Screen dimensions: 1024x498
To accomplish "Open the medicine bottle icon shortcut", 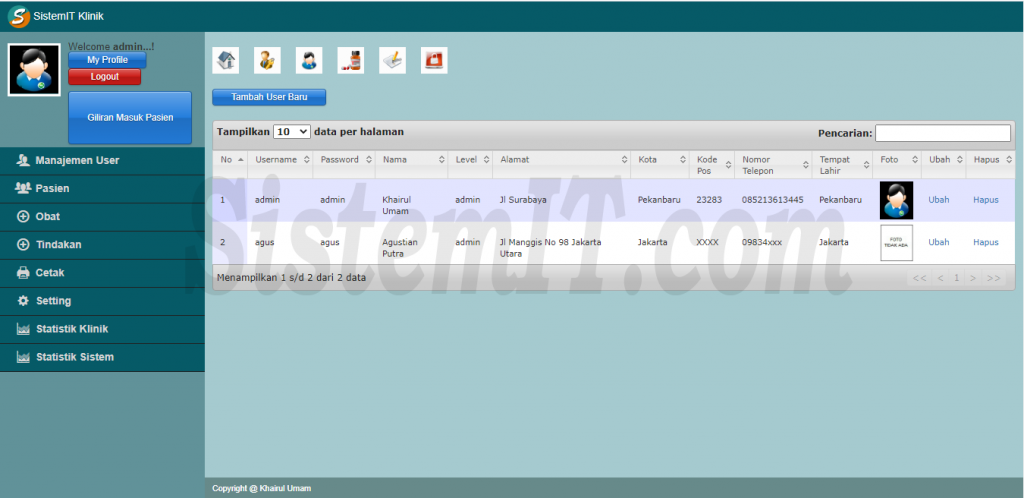I will click(x=351, y=61).
